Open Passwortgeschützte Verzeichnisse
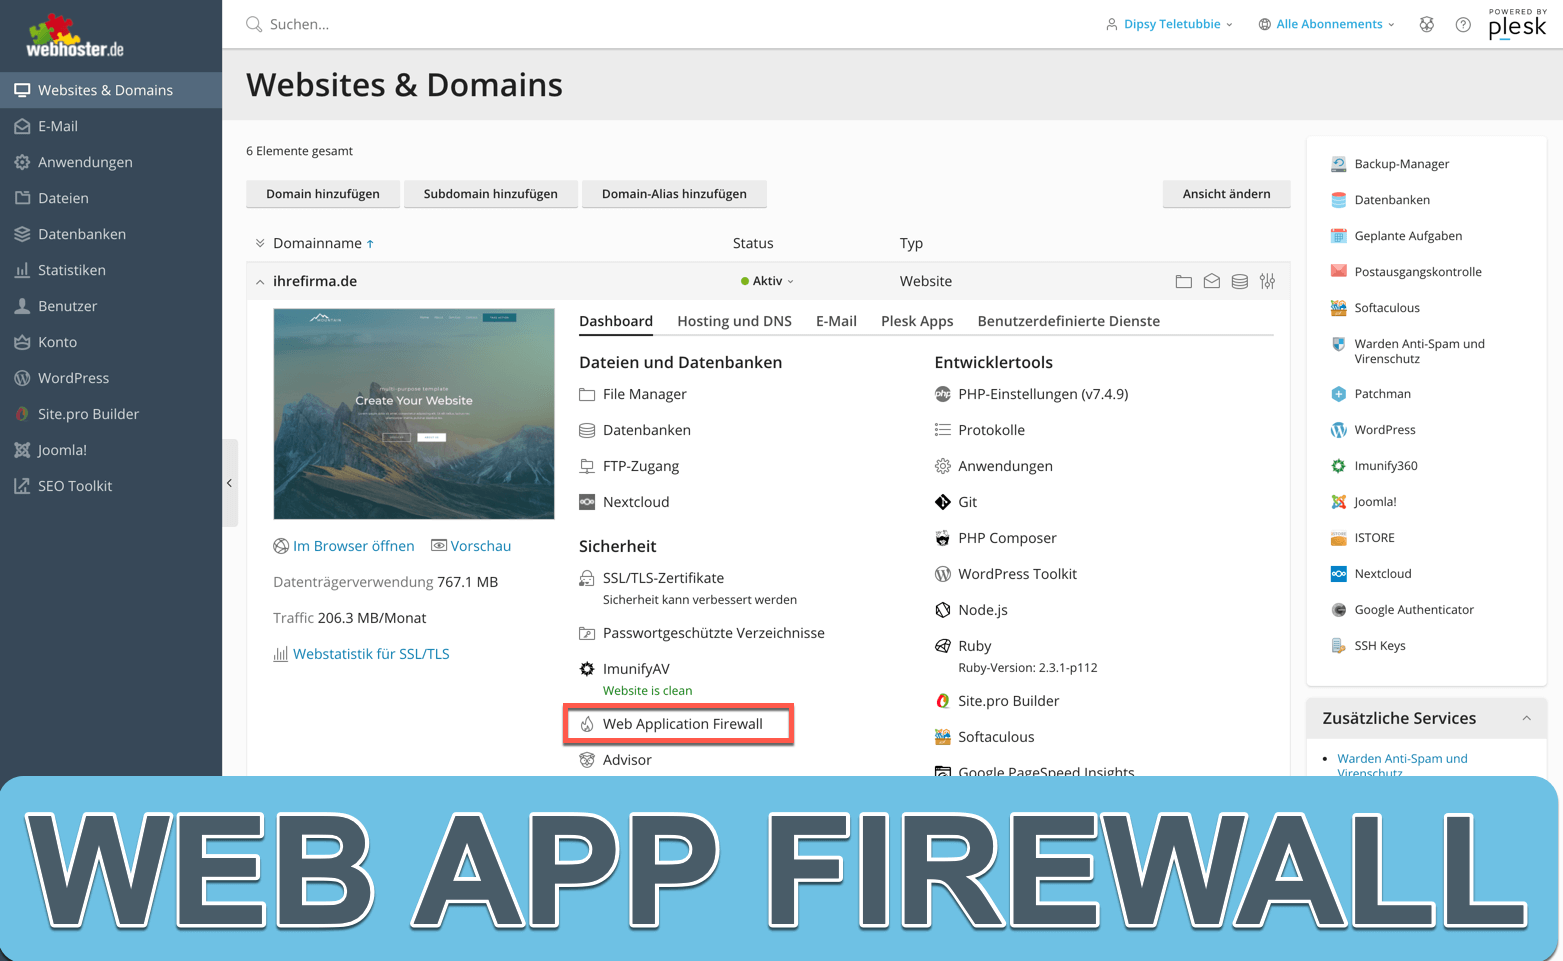 click(x=702, y=633)
